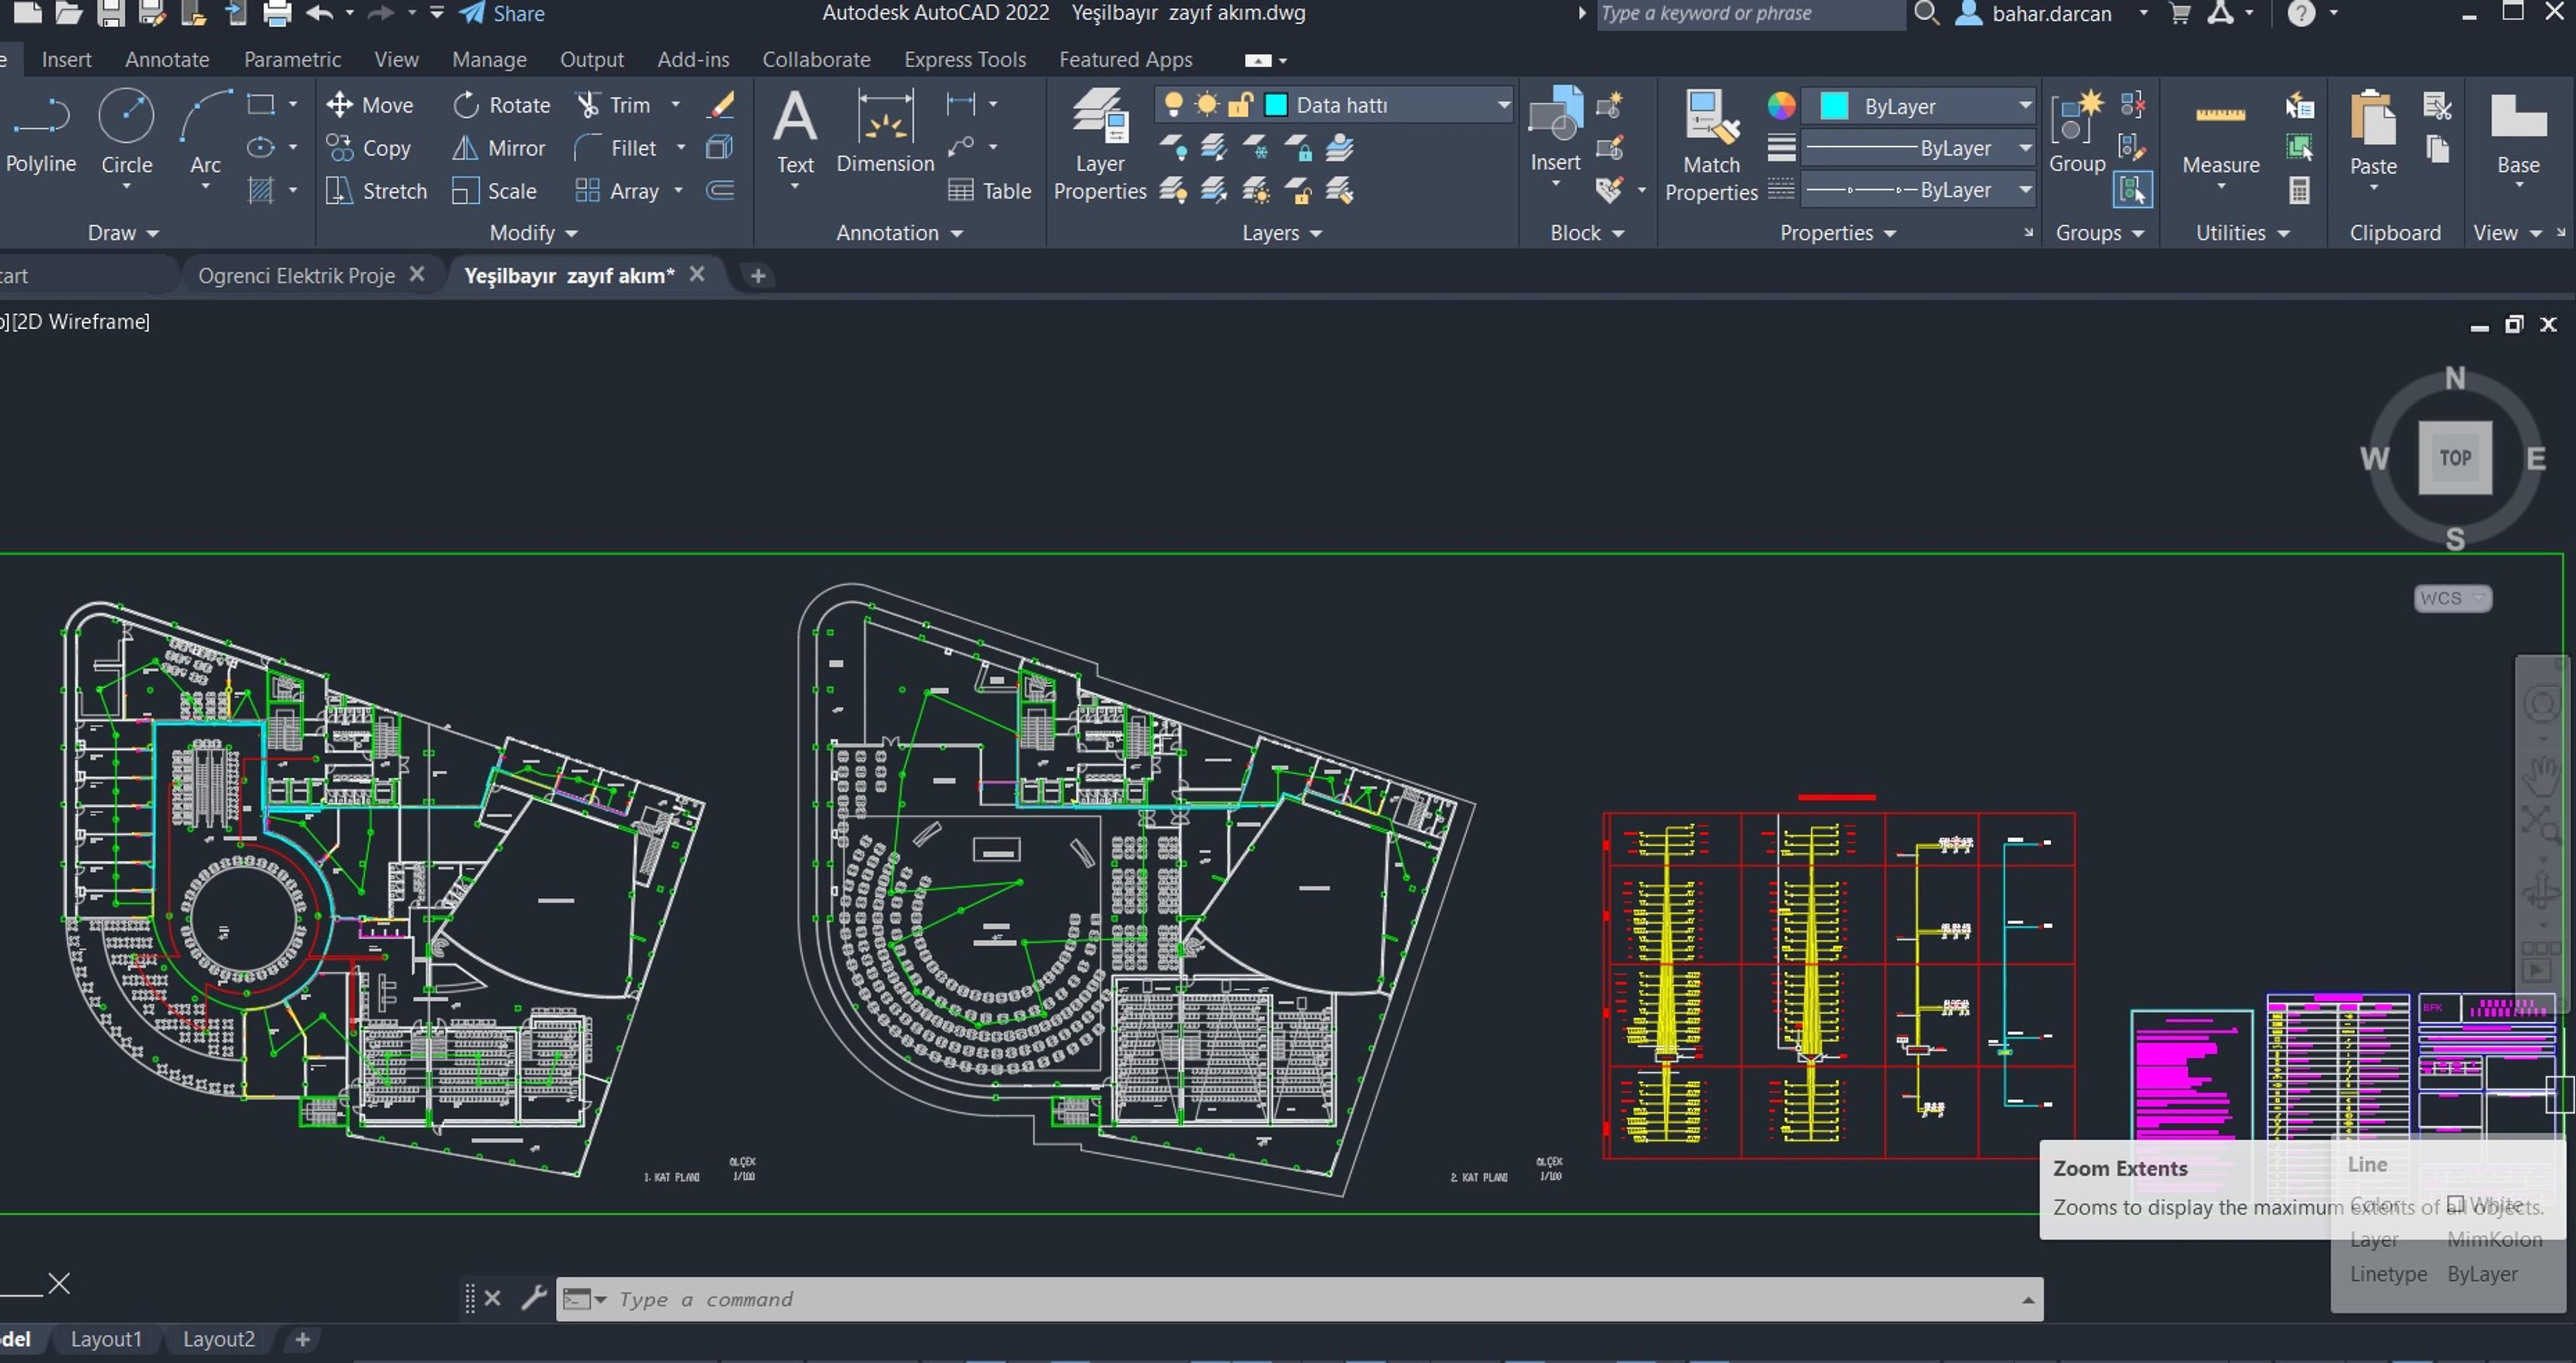Image resolution: width=2576 pixels, height=1363 pixels.
Task: Switch to Layout2 tab
Action: 219,1339
